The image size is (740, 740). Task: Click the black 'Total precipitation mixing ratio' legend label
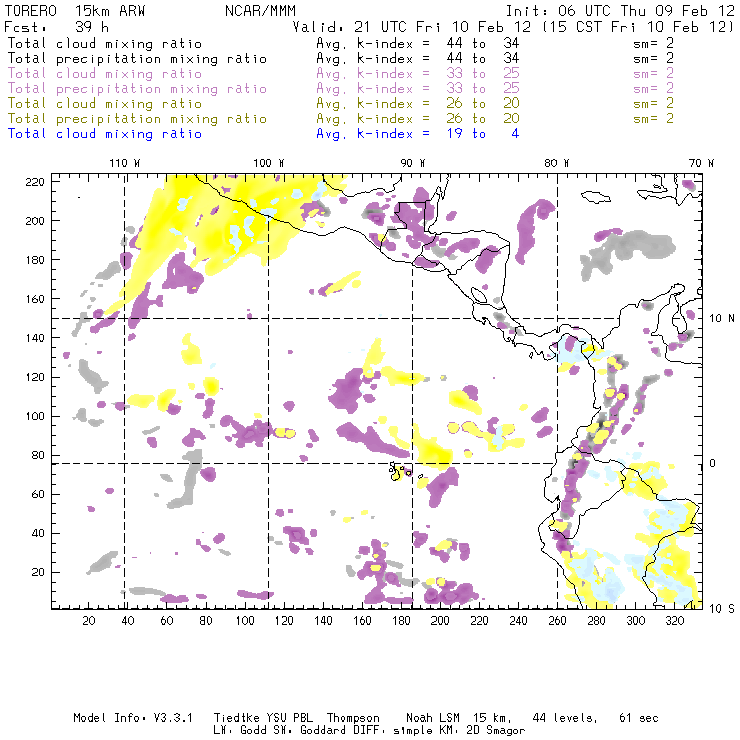pyautogui.click(x=137, y=59)
